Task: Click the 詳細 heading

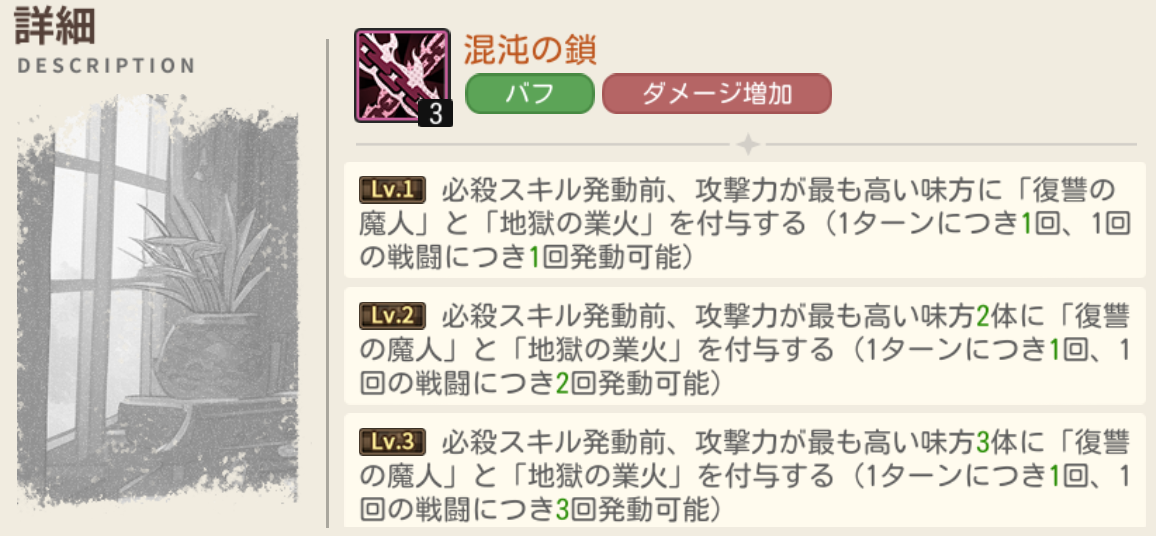Action: click(x=55, y=27)
